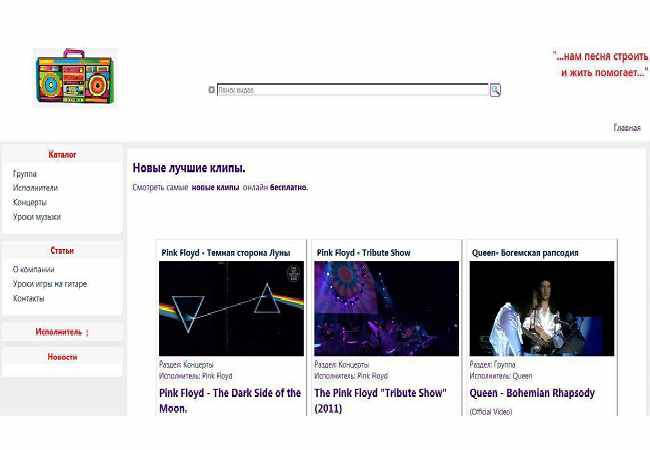
Task: Open the Группа catalog link
Action: point(25,174)
